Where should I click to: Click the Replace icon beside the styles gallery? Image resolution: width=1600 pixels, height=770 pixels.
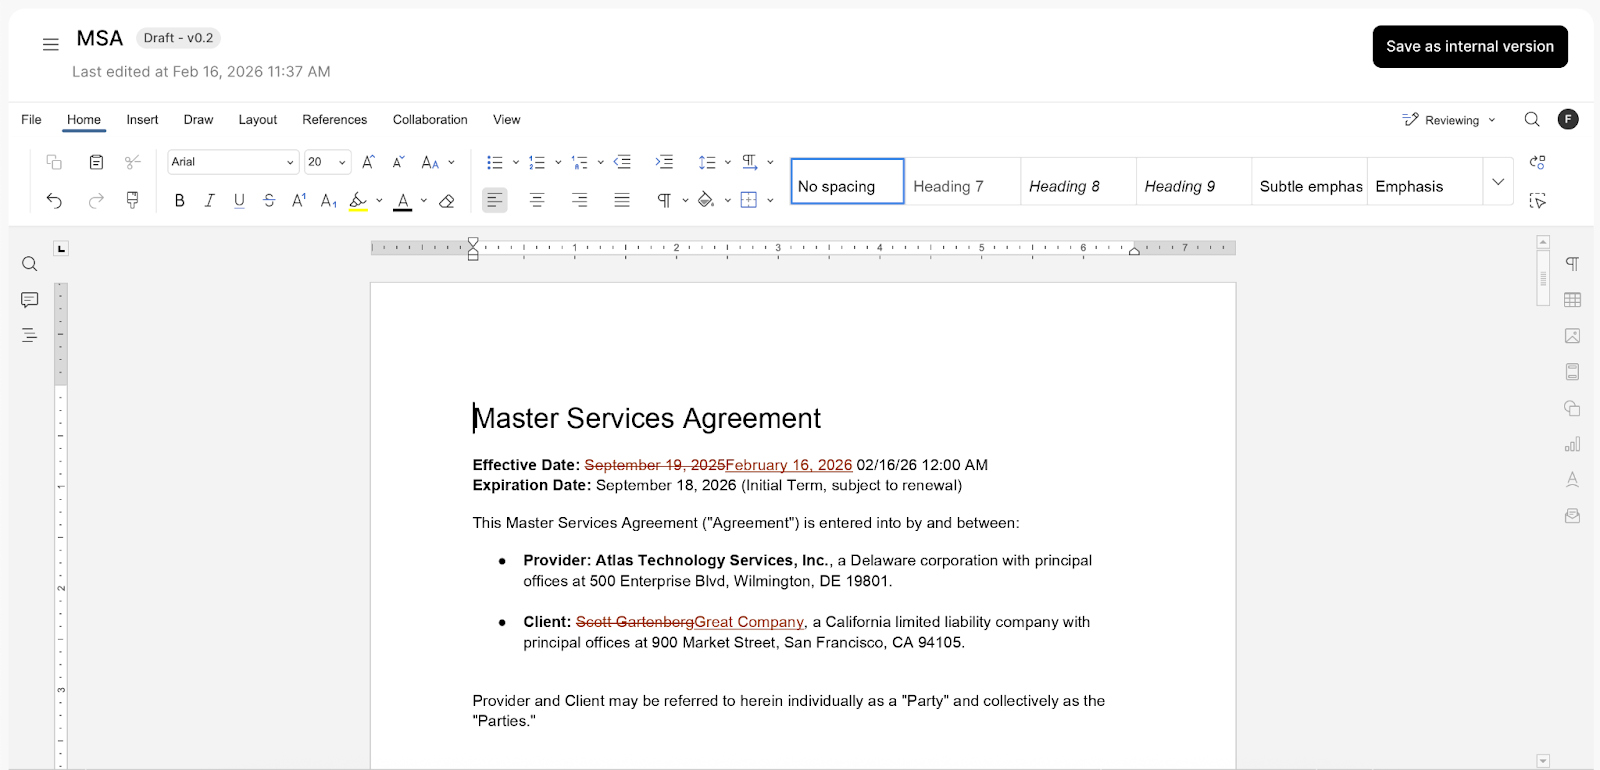[x=1538, y=162]
